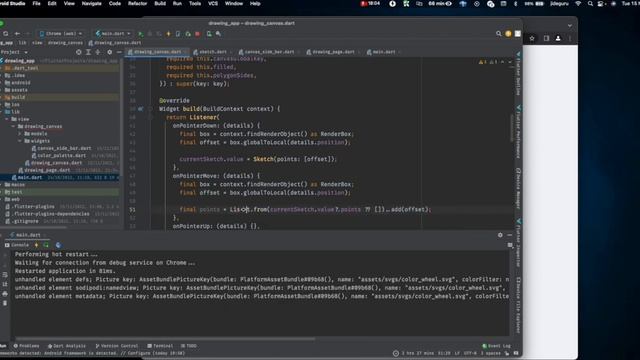Open the Build menu
This screenshot has width=640, height=360.
point(160,4)
